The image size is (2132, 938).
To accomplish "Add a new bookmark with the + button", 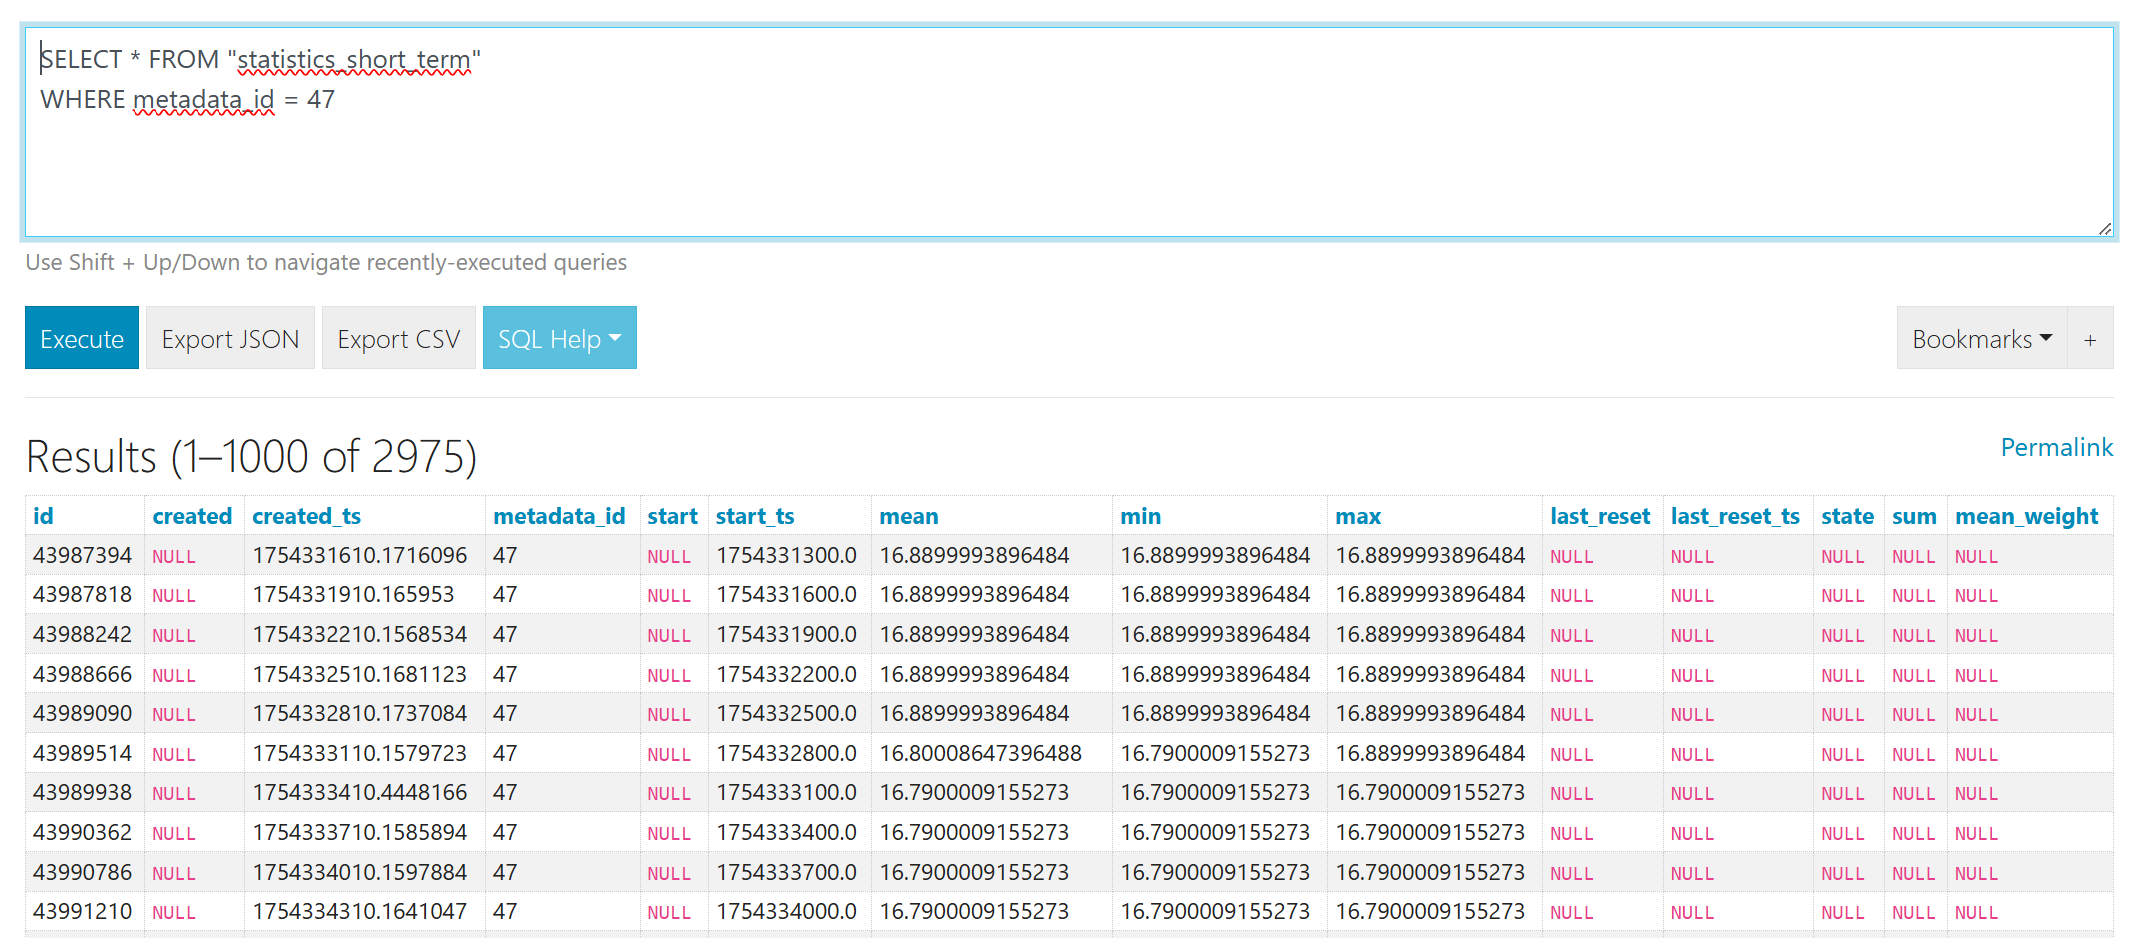I will coord(2090,337).
